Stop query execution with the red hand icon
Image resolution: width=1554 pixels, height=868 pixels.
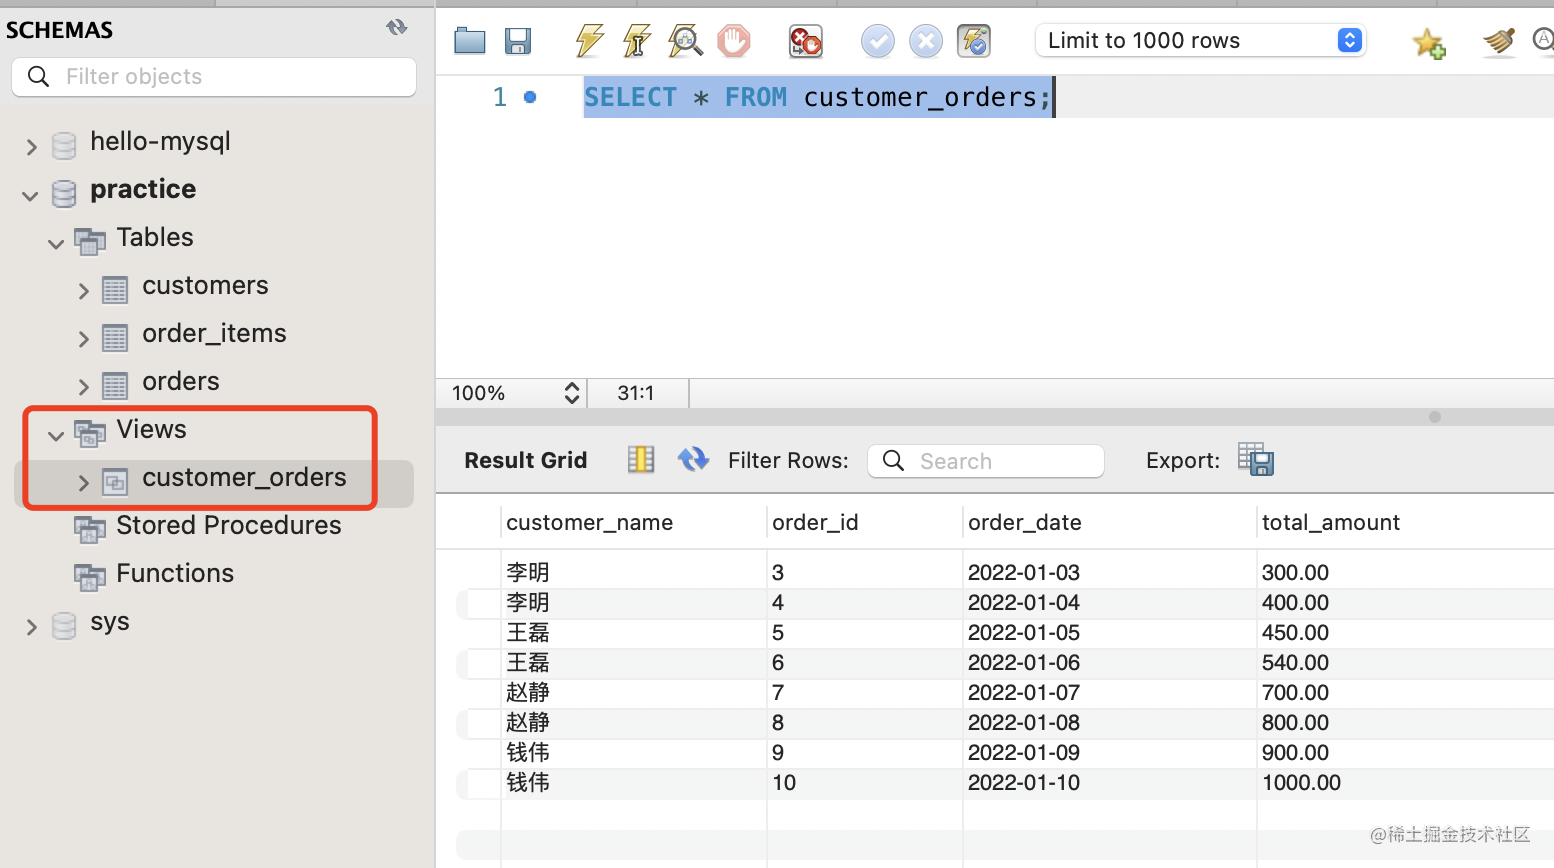pyautogui.click(x=733, y=41)
